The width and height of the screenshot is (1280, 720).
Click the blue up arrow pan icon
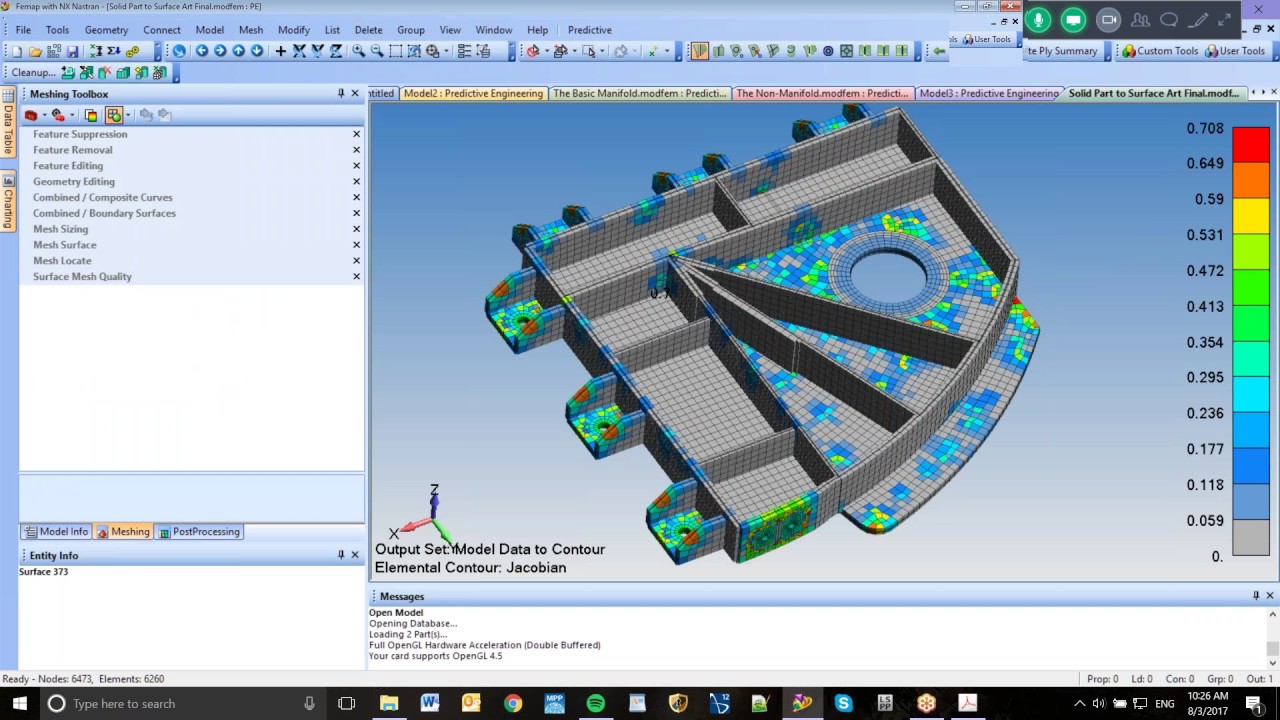pos(238,51)
